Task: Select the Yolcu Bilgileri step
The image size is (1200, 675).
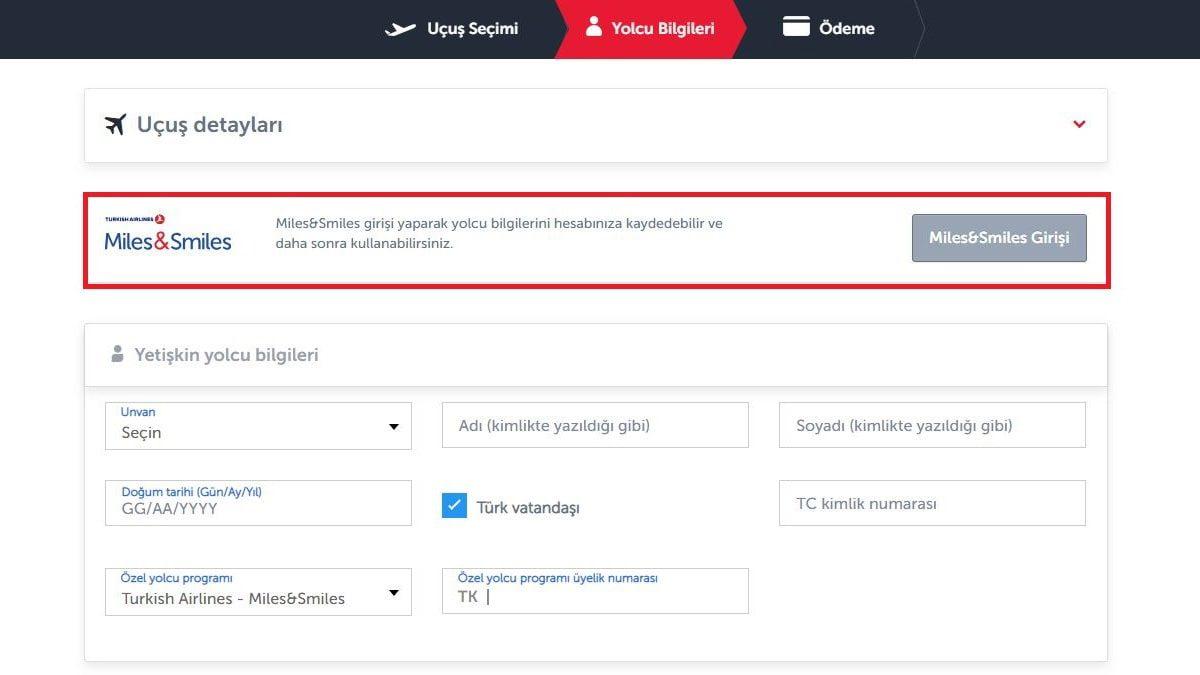Action: pos(662,28)
